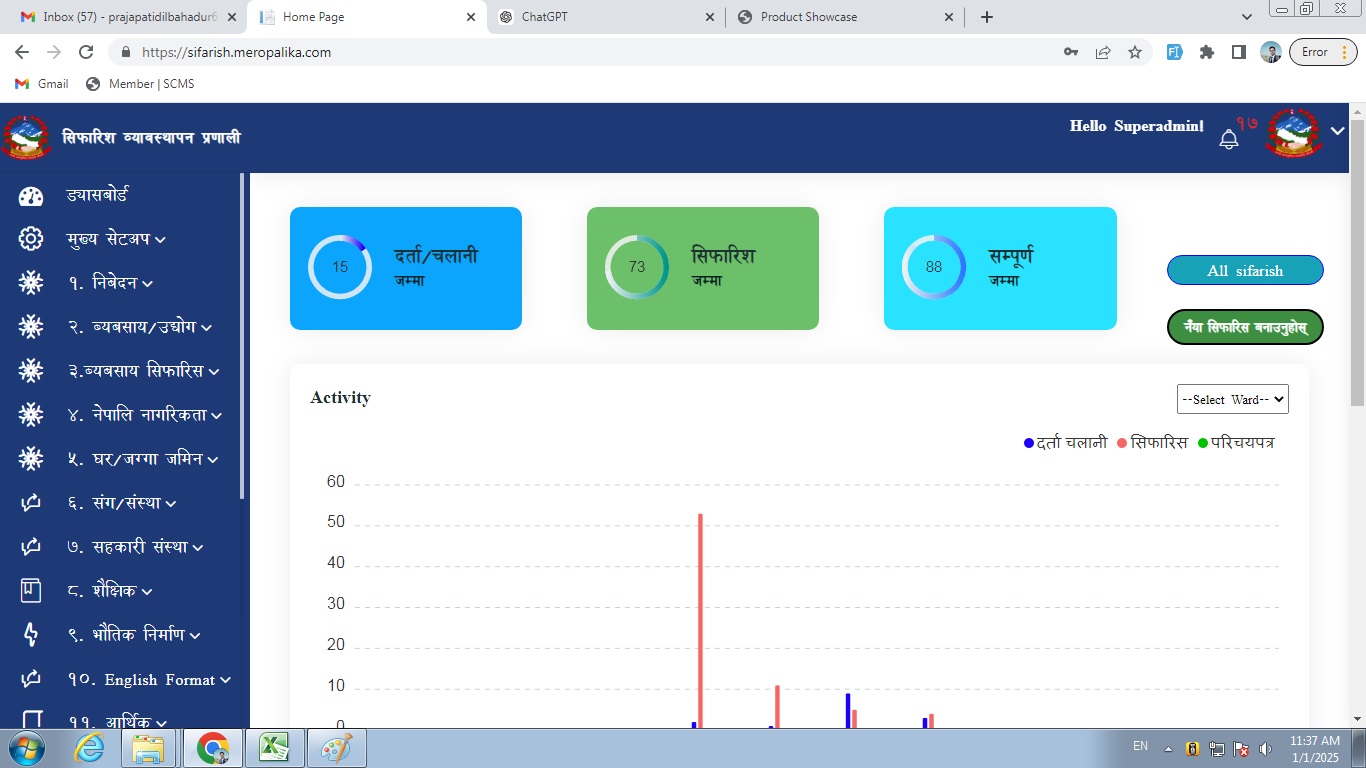Open the Chrome extensions puzzle icon
The image size is (1366, 768).
[x=1207, y=52]
